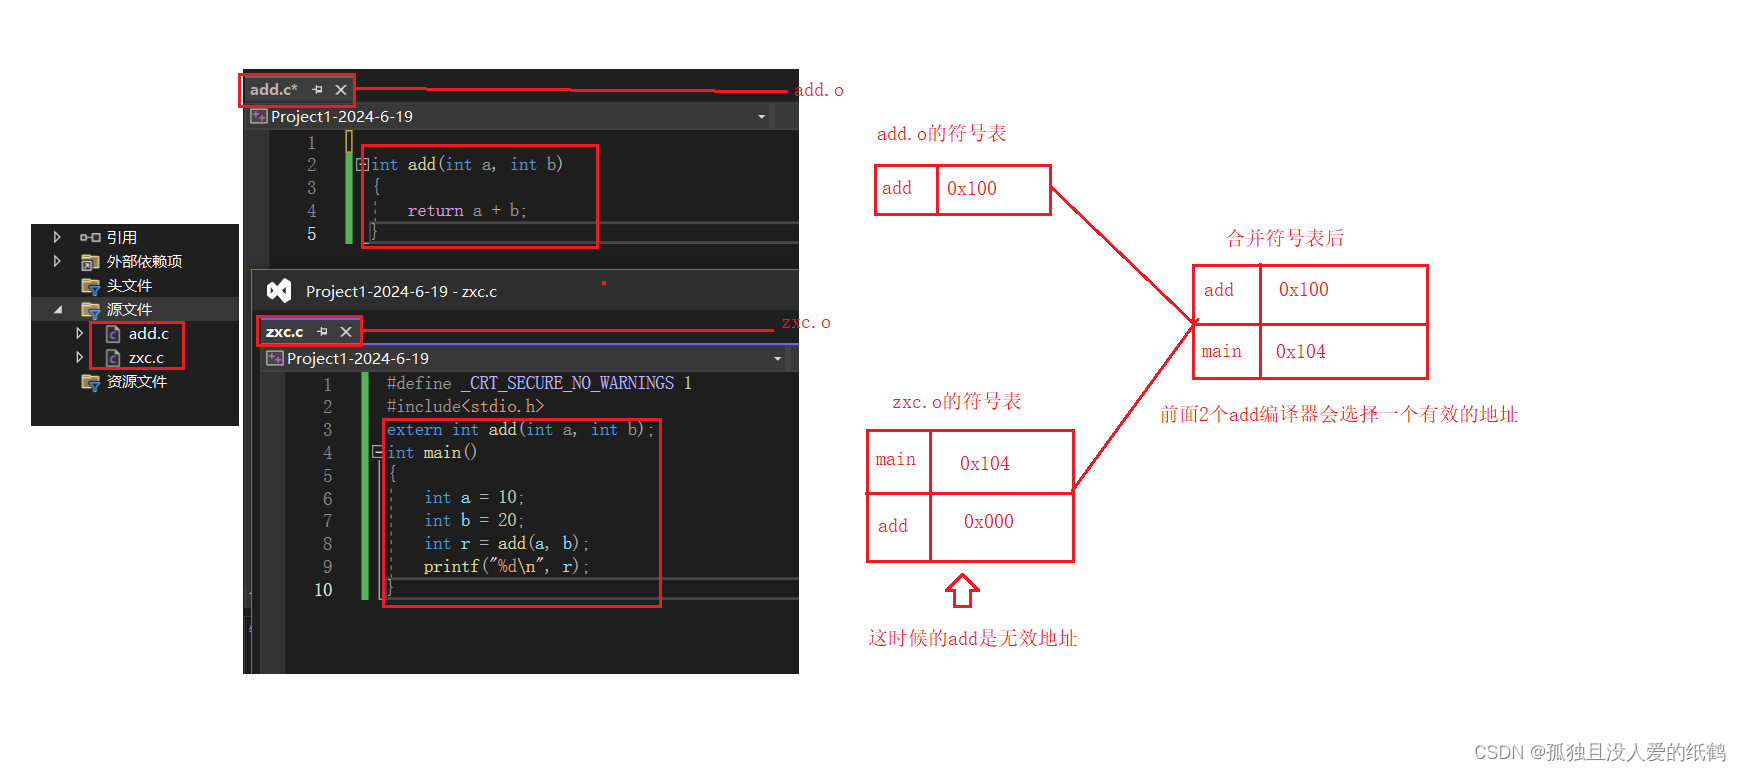Click 'extern int add(int a, int b);' line
Screen dimensions: 1741x772
click(520, 429)
